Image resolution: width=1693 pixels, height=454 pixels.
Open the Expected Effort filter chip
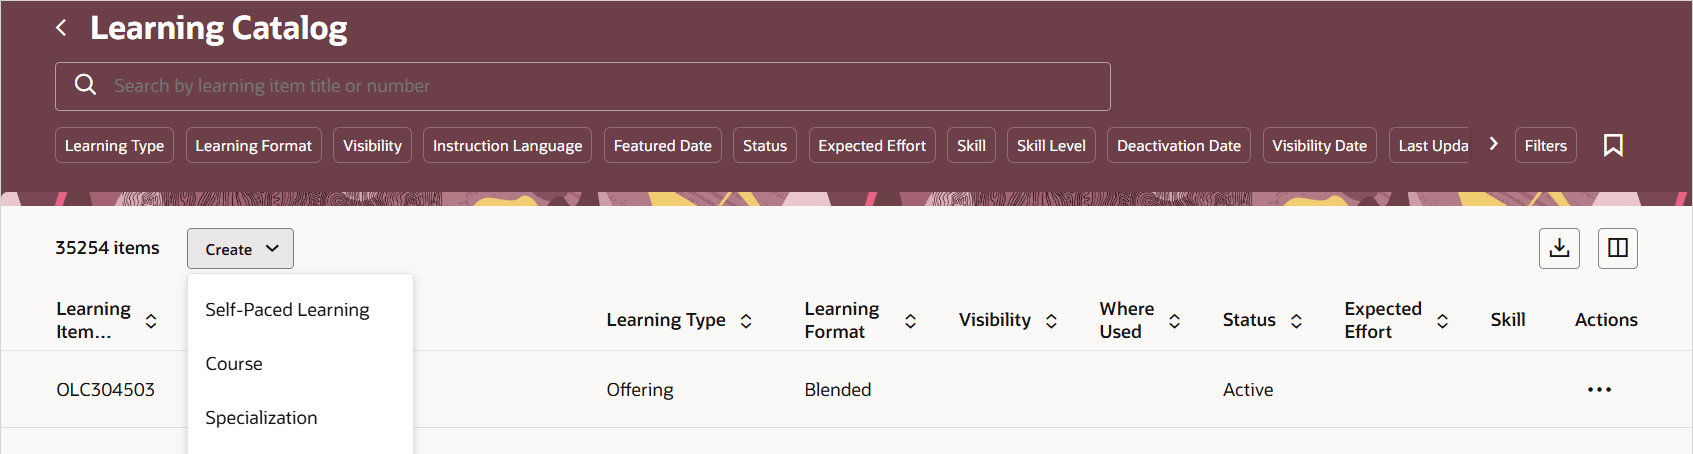pos(871,145)
